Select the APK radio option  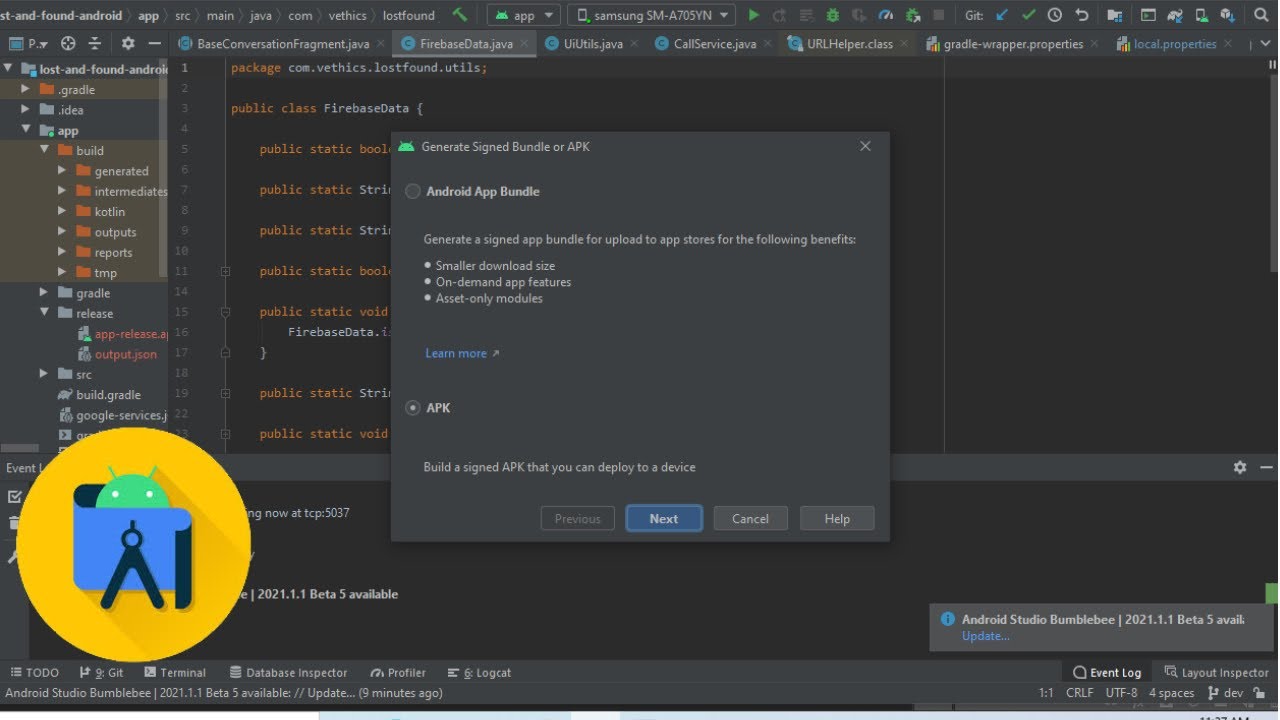[412, 408]
